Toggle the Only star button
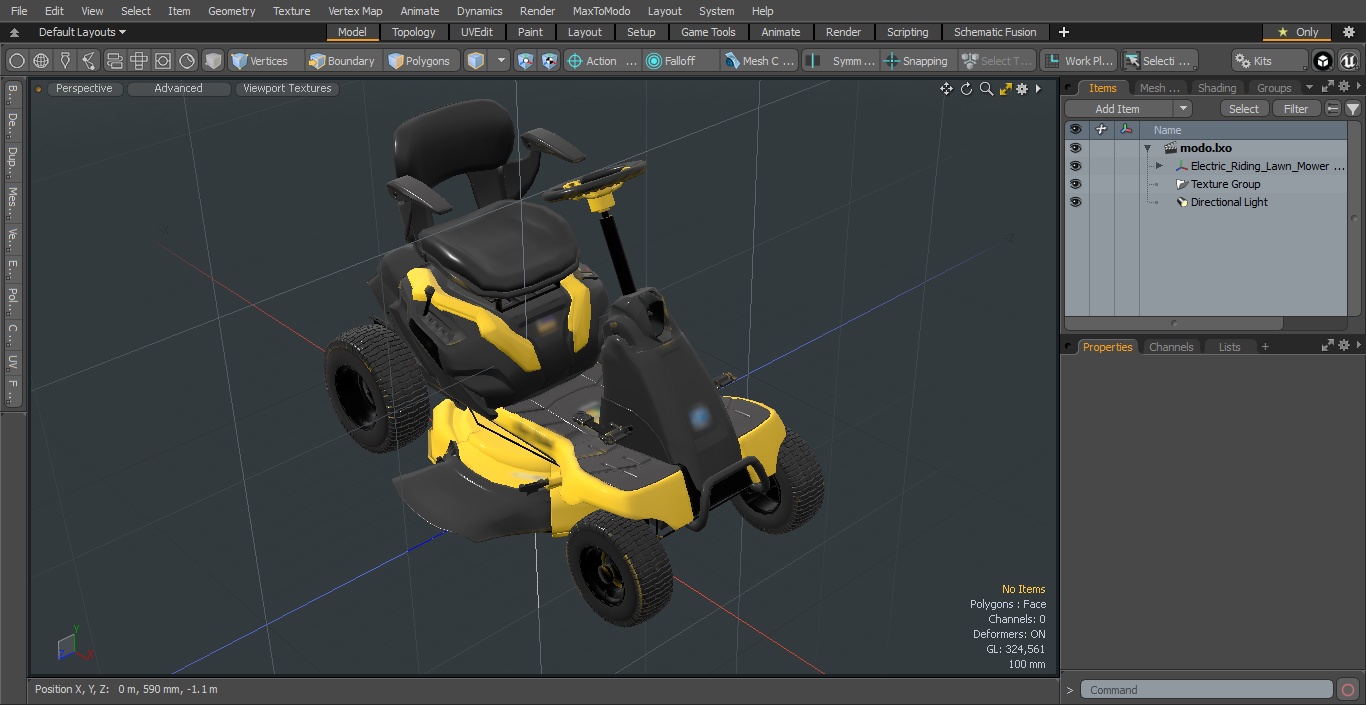1366x705 pixels. pos(1297,32)
